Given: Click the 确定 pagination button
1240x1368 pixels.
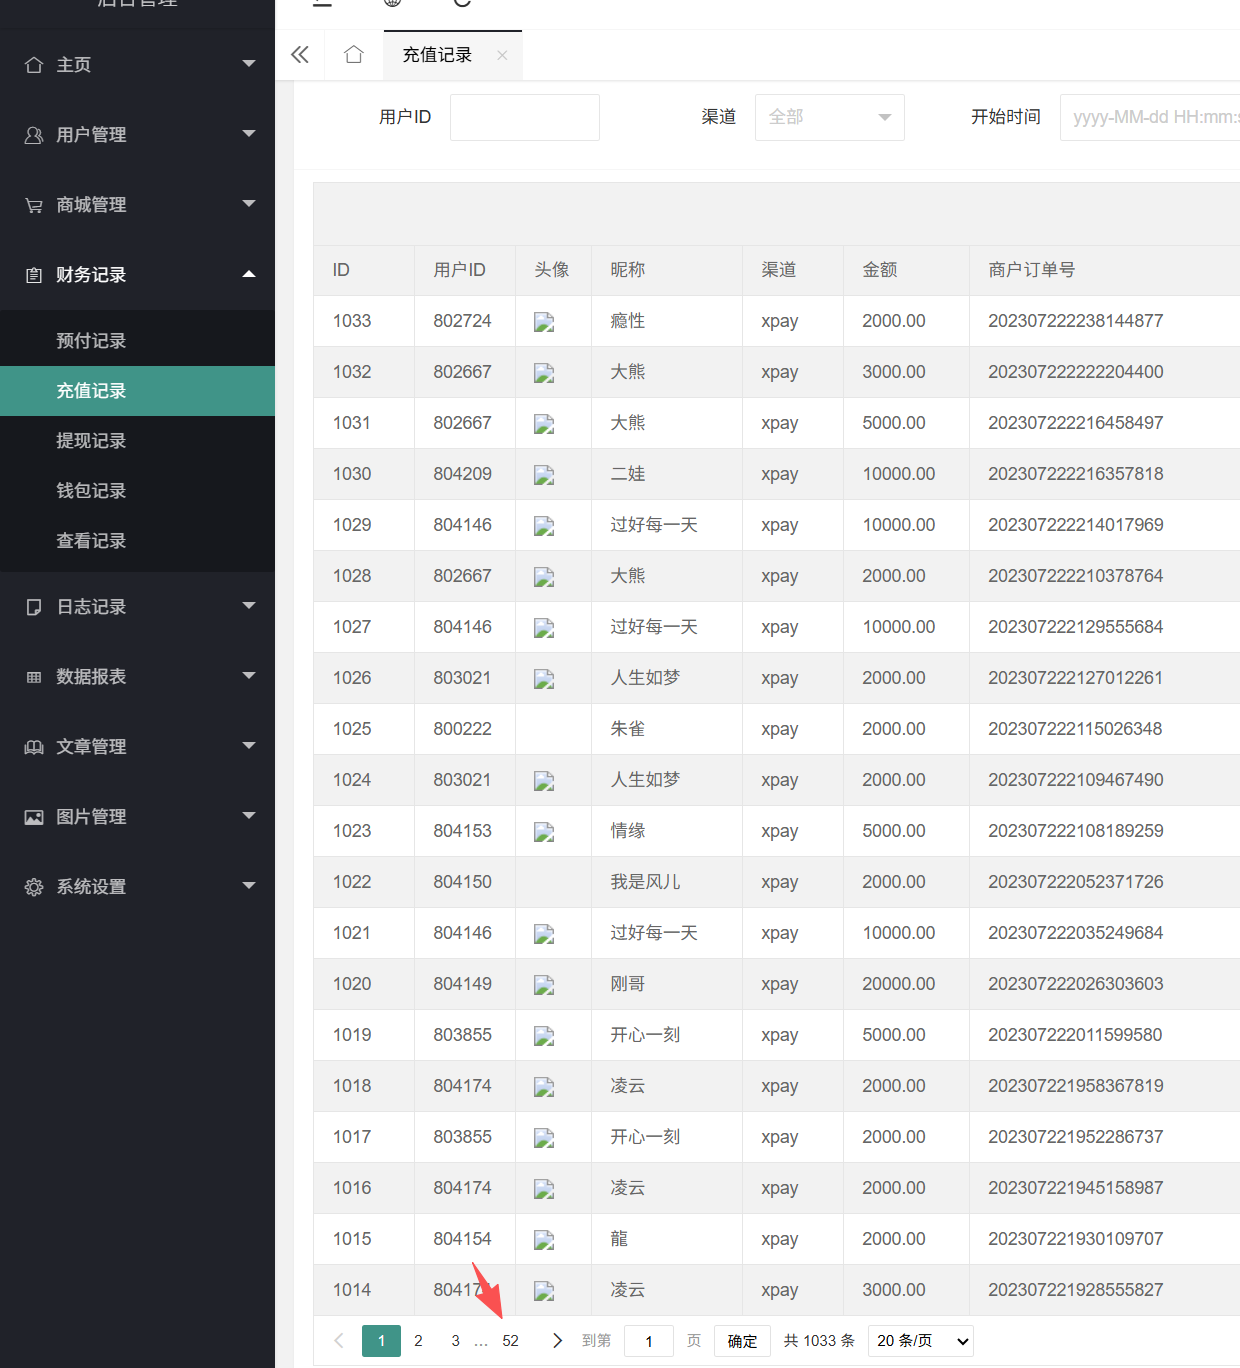Looking at the screenshot, I should coord(742,1341).
